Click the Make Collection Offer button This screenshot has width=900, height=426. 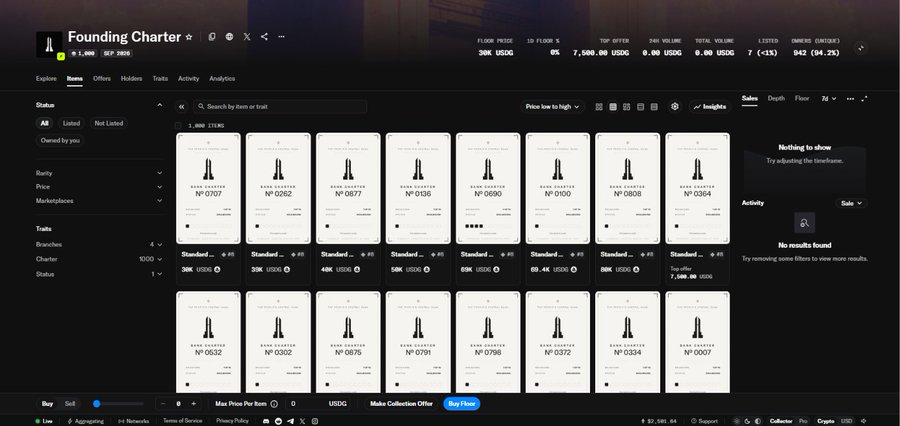(401, 404)
